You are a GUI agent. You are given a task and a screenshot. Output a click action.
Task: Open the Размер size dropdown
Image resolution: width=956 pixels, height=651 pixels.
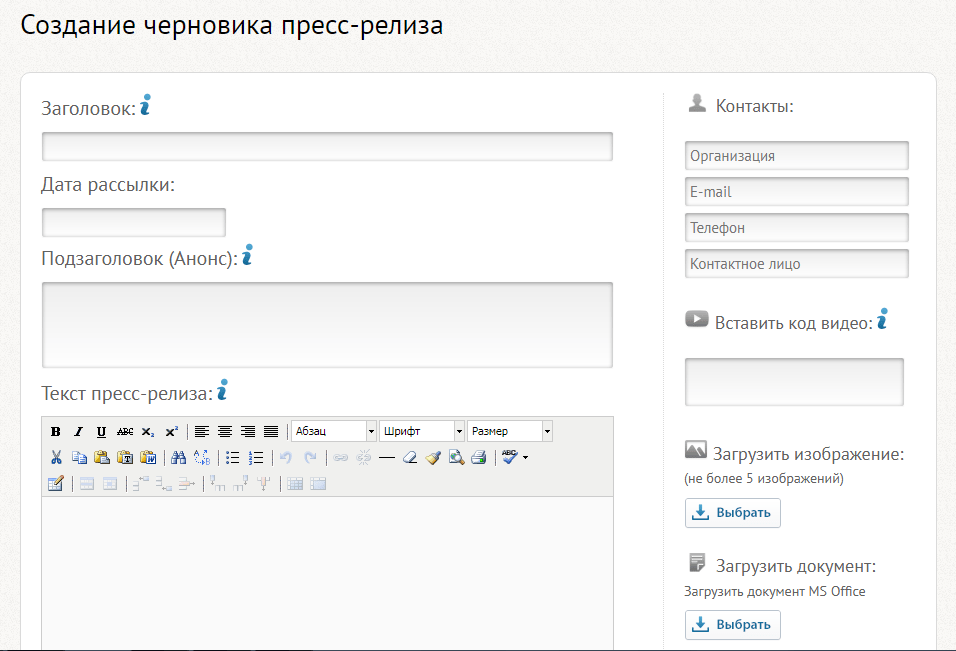[547, 432]
